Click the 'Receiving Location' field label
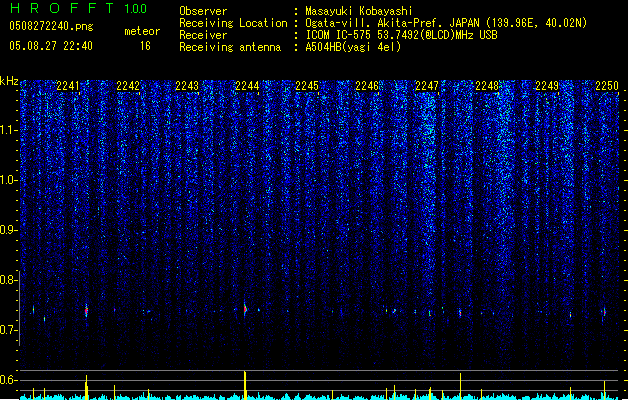This screenshot has width=629, height=400. 233,23
